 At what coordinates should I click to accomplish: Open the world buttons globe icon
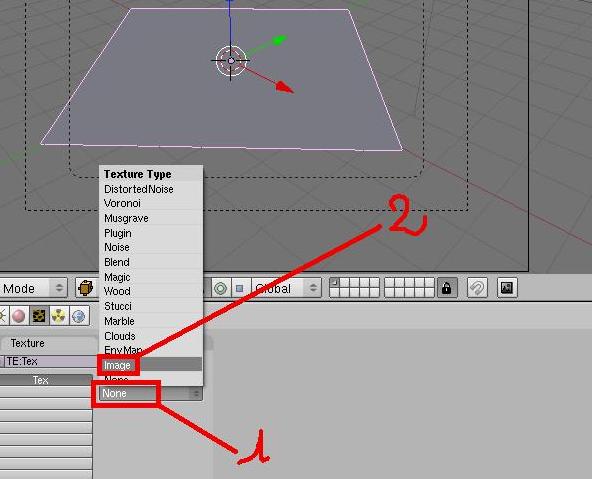79,316
